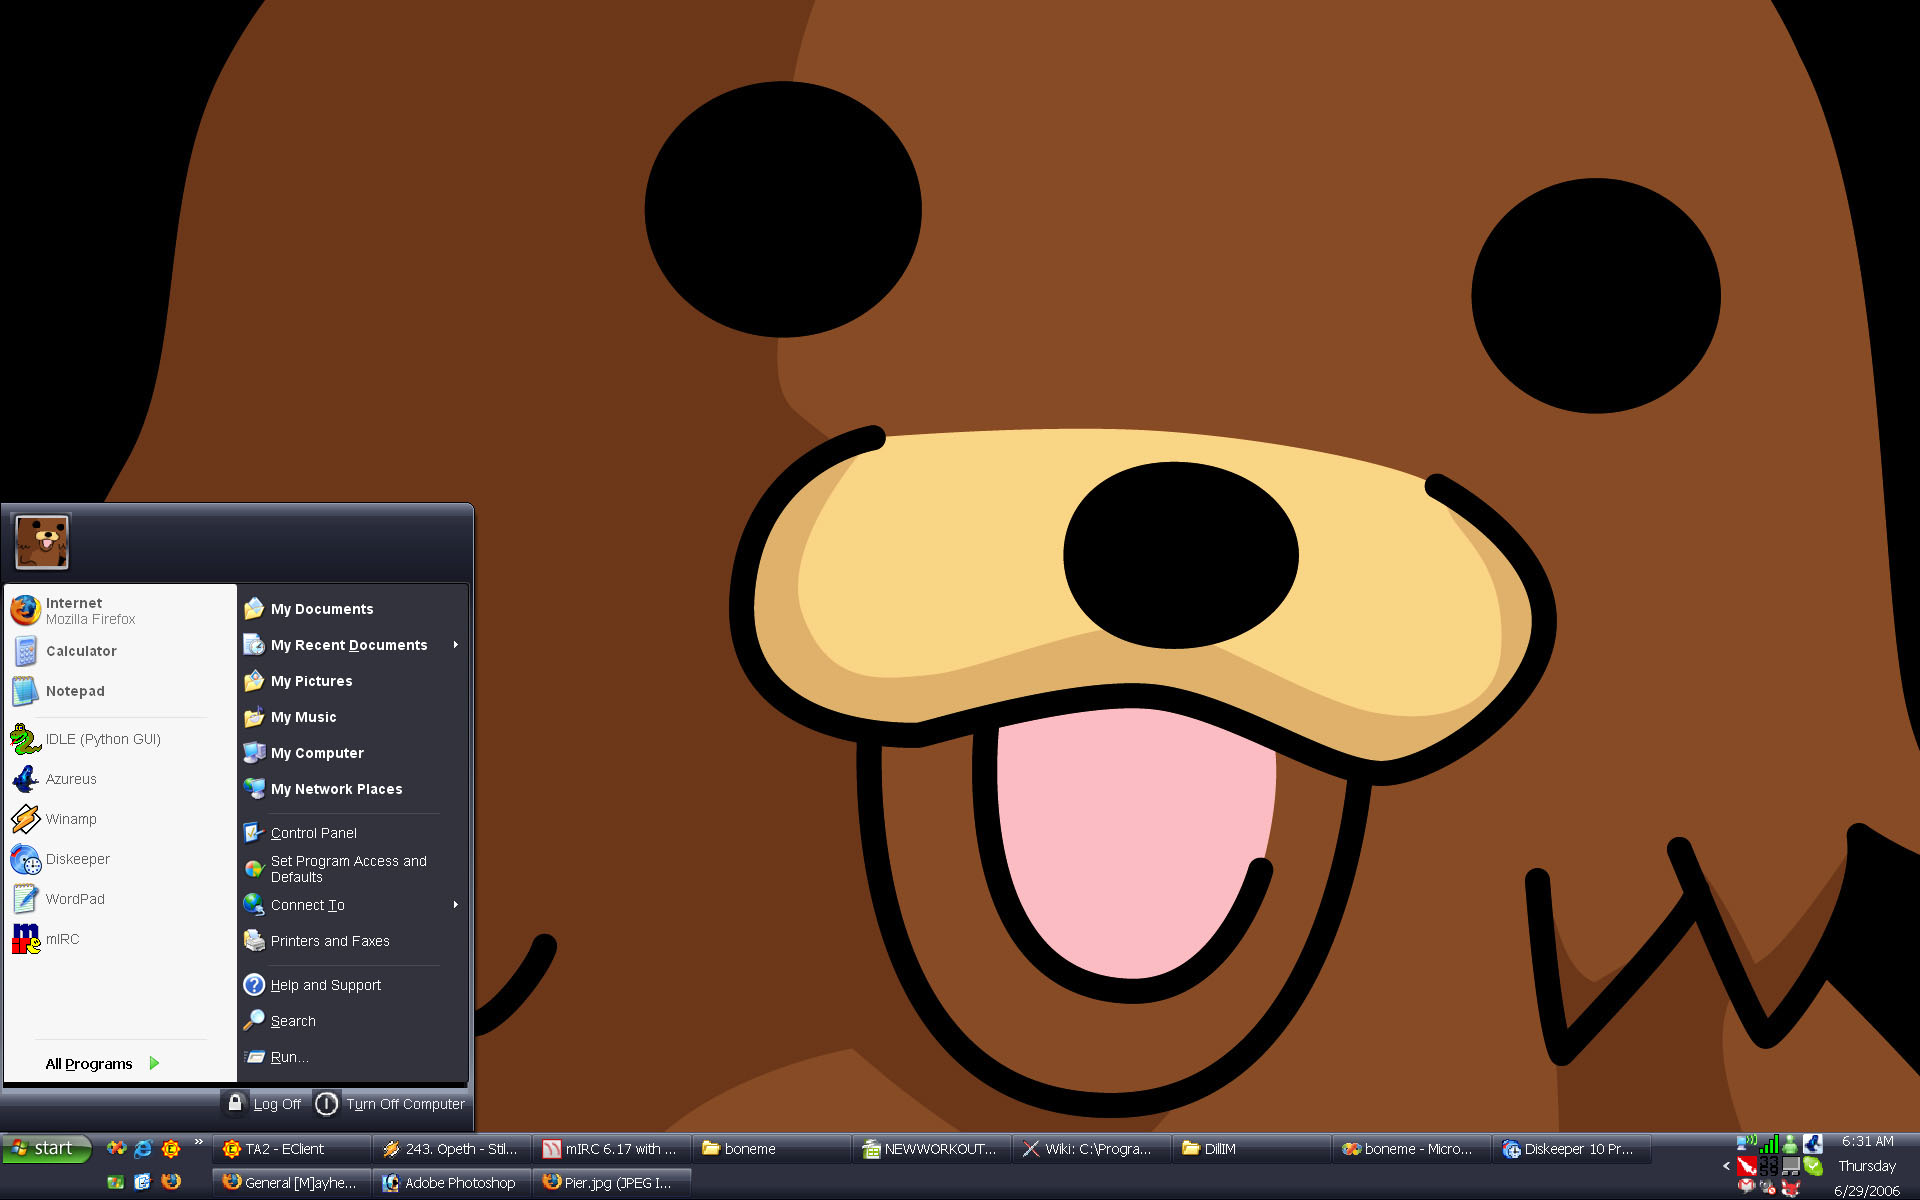This screenshot has width=1920, height=1200.
Task: Open Printers and Faxes
Action: [353, 941]
